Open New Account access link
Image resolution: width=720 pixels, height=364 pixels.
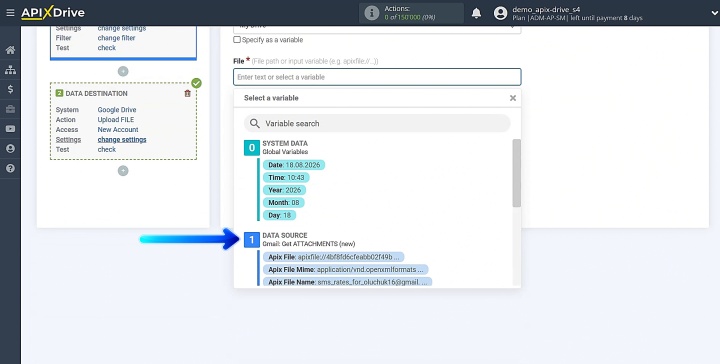(x=118, y=129)
